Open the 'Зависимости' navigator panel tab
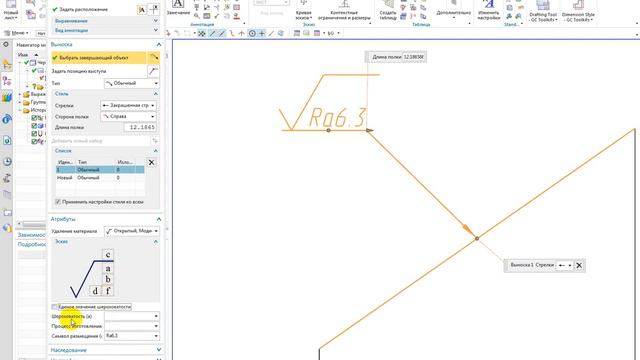Viewport: 640px width, 360px height. [x=31, y=235]
